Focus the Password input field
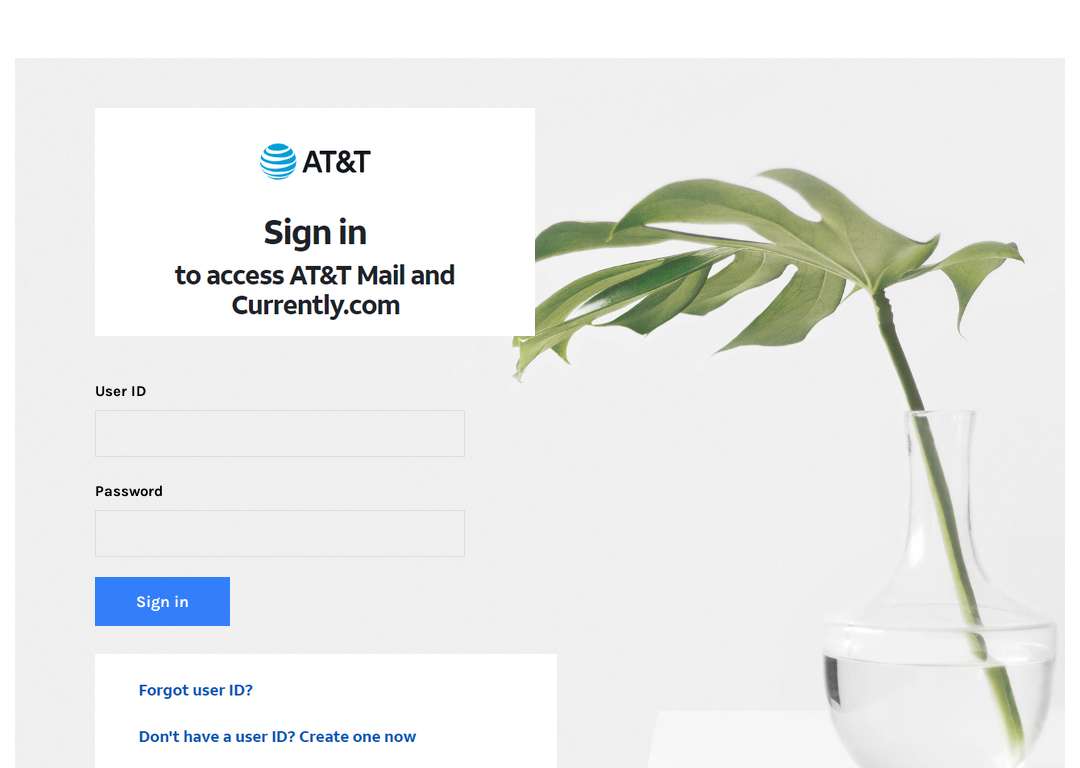The height and width of the screenshot is (768, 1080). [280, 533]
